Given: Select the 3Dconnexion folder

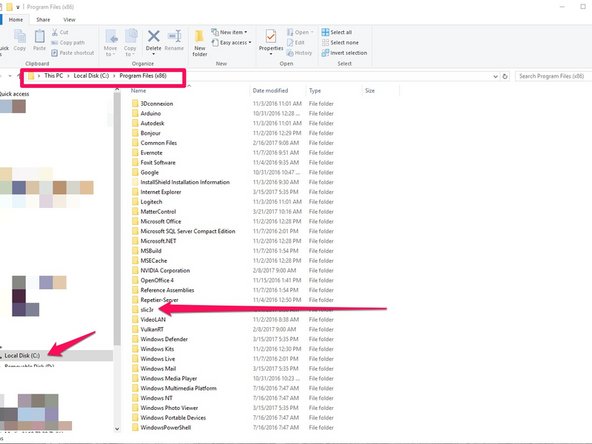Looking at the screenshot, I should point(157,103).
